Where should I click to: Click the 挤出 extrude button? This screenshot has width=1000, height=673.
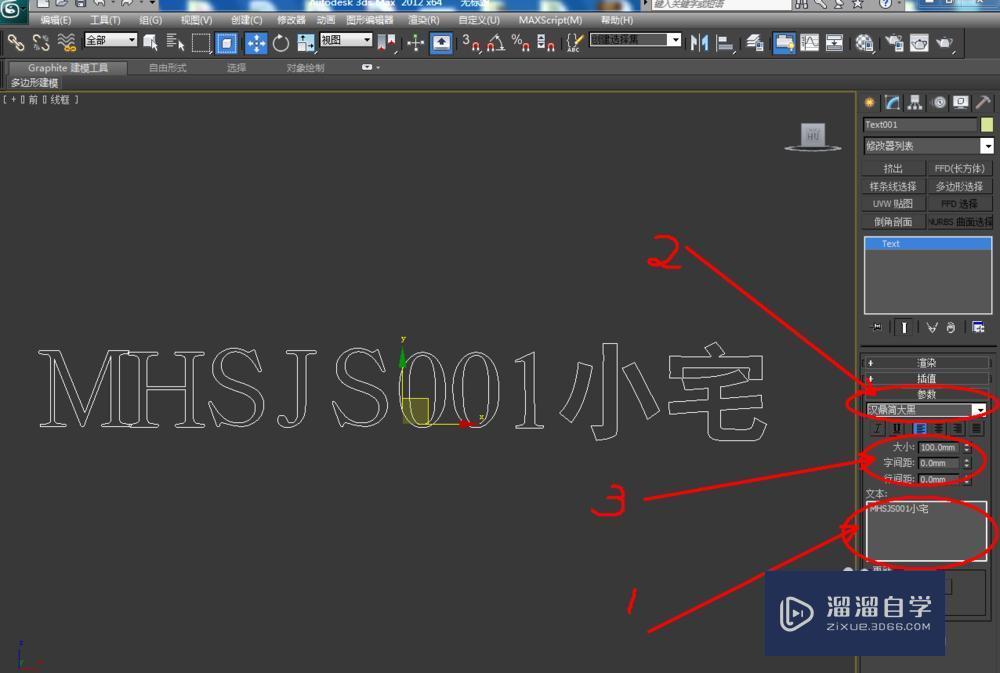coord(893,167)
